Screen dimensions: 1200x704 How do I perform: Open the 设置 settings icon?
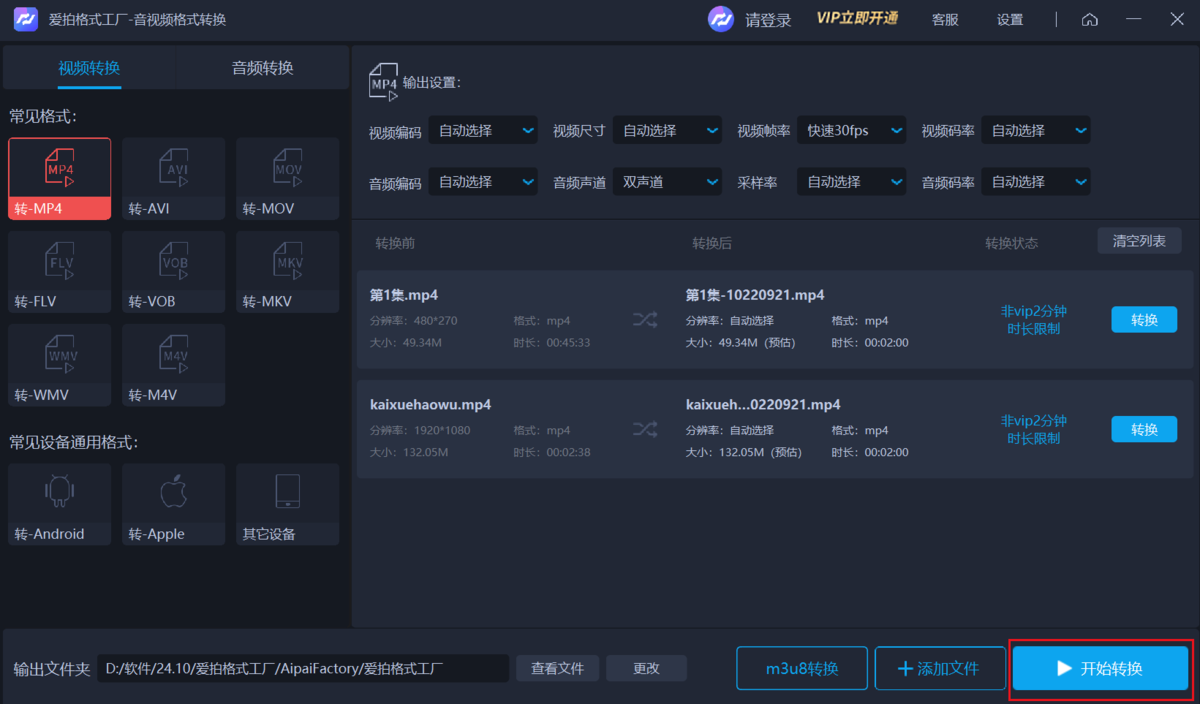1009,18
